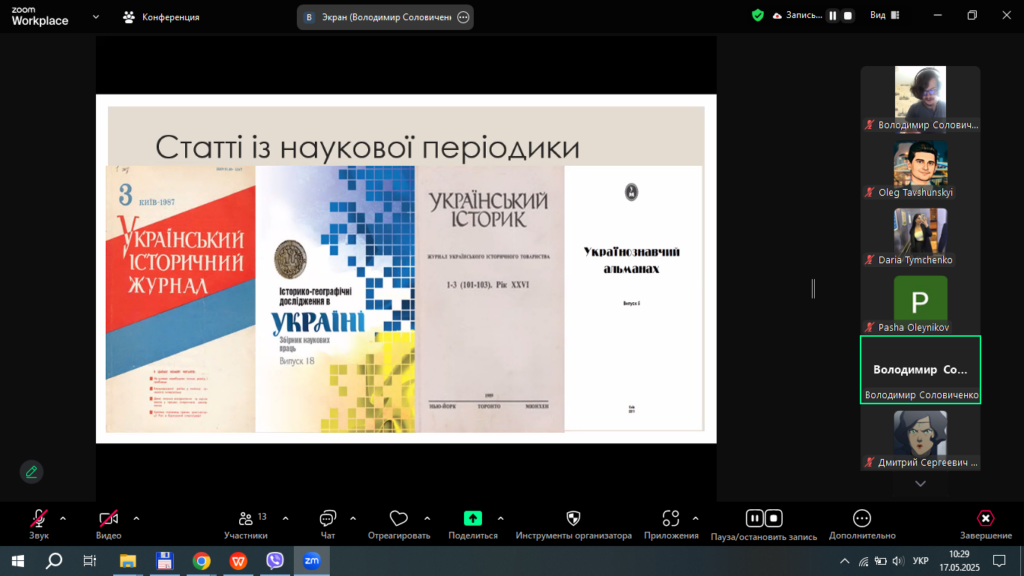Select Pasha Oleynikov's video thumbnail
This screenshot has width=1024, height=576.
pyautogui.click(x=920, y=303)
